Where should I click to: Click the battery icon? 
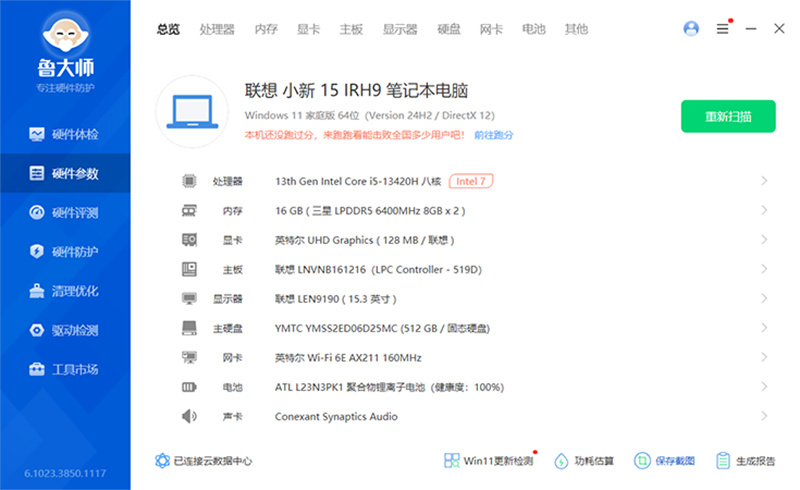click(x=189, y=387)
